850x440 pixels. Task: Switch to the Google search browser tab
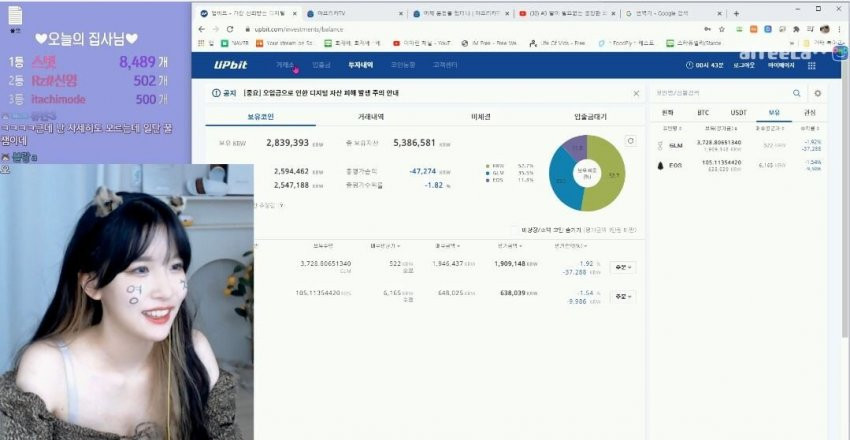click(674, 14)
